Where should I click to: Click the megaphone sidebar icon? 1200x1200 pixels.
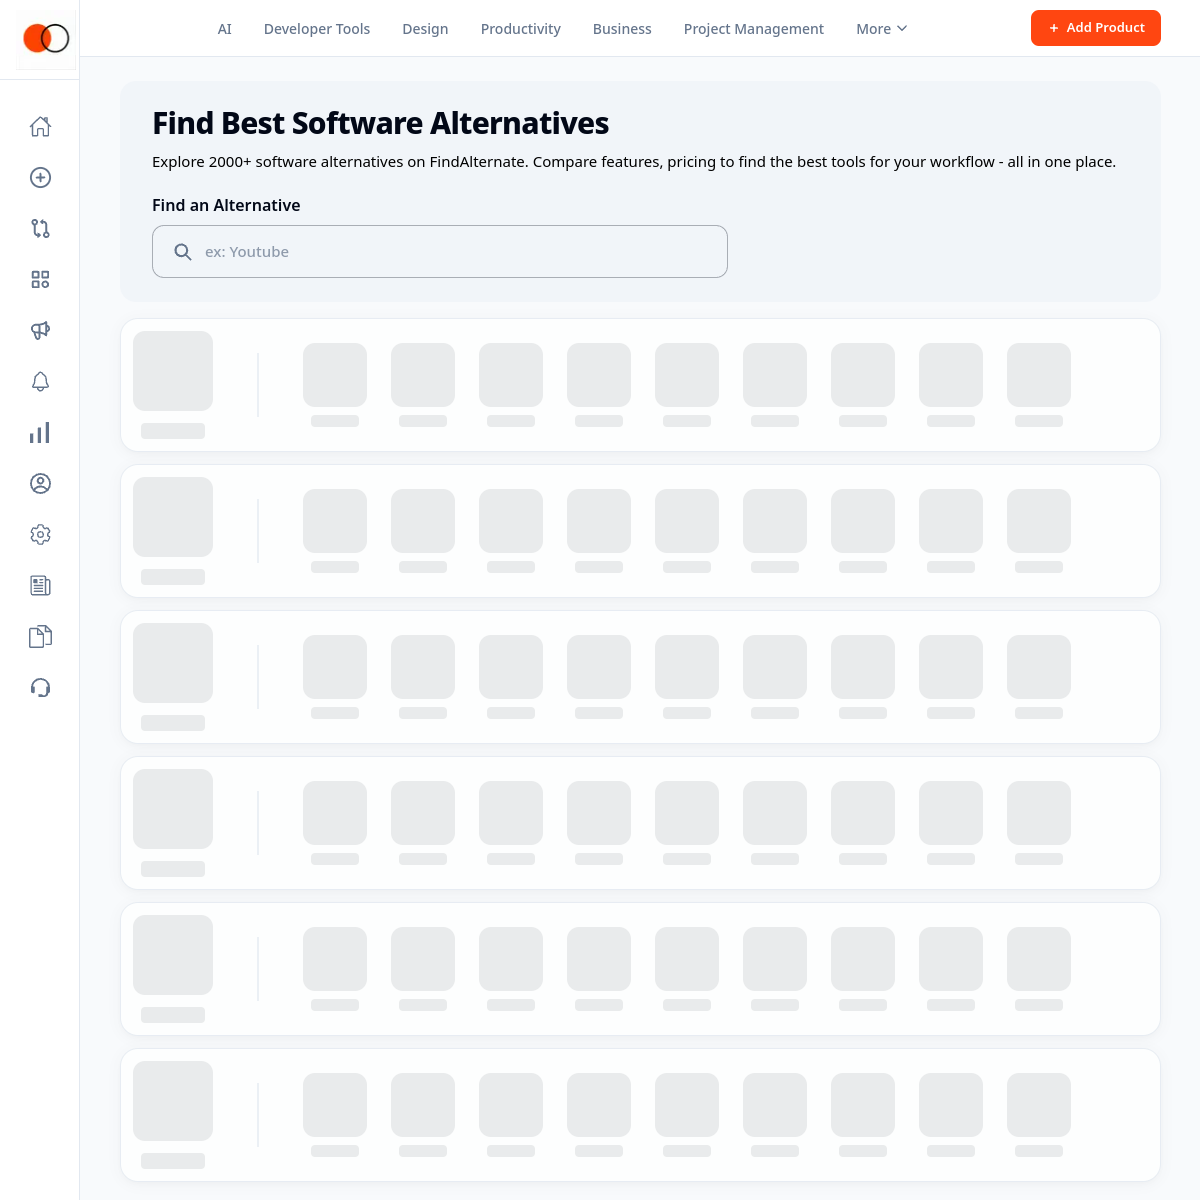40,330
